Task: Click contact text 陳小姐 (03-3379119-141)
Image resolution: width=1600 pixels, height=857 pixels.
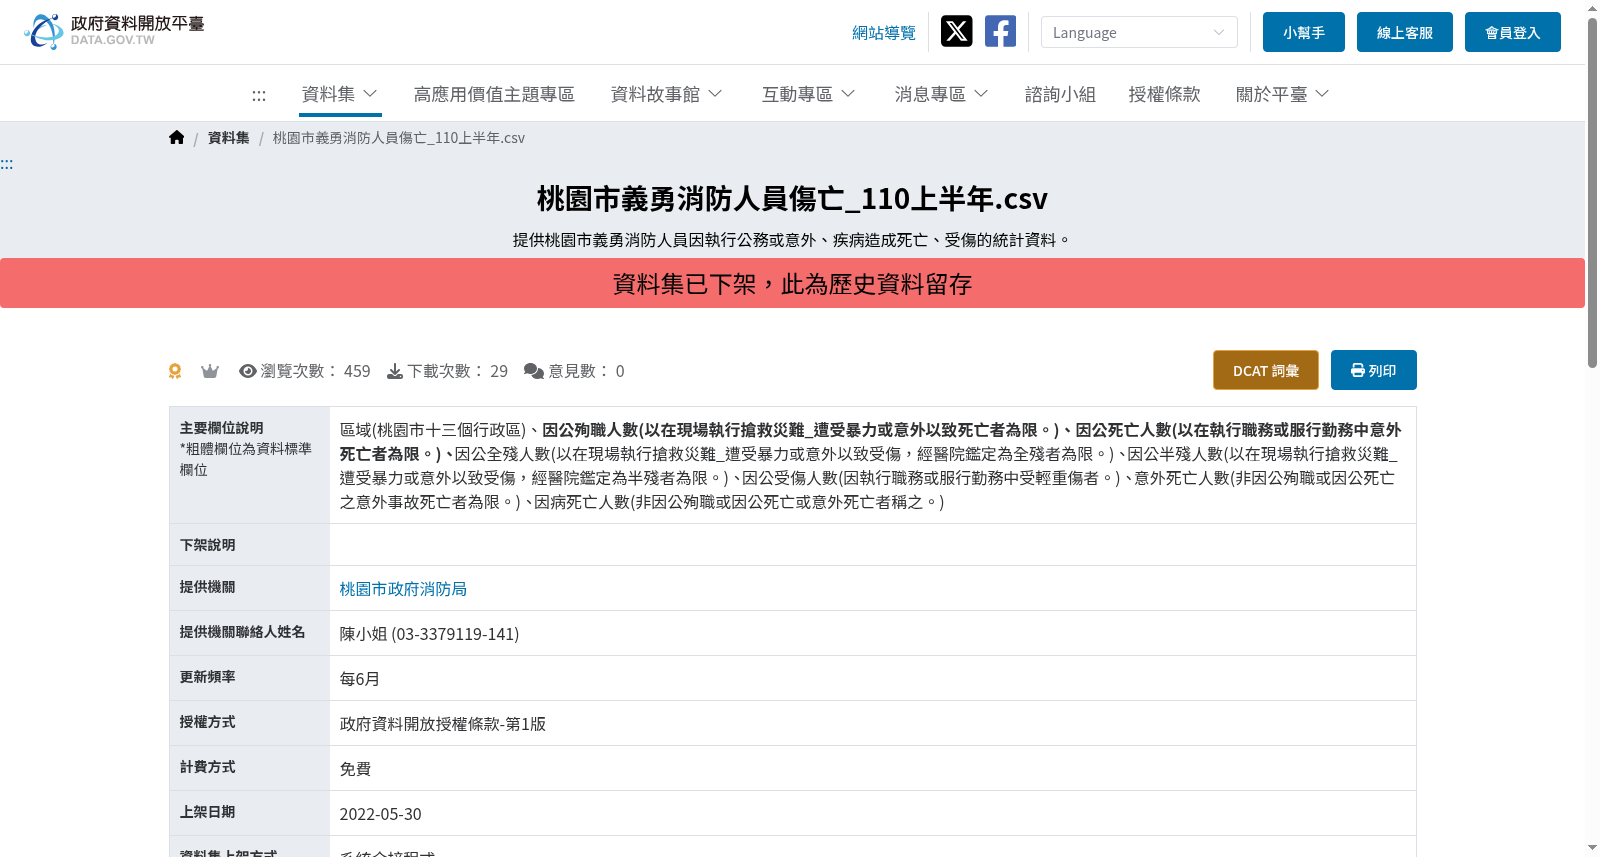Action: point(429,634)
